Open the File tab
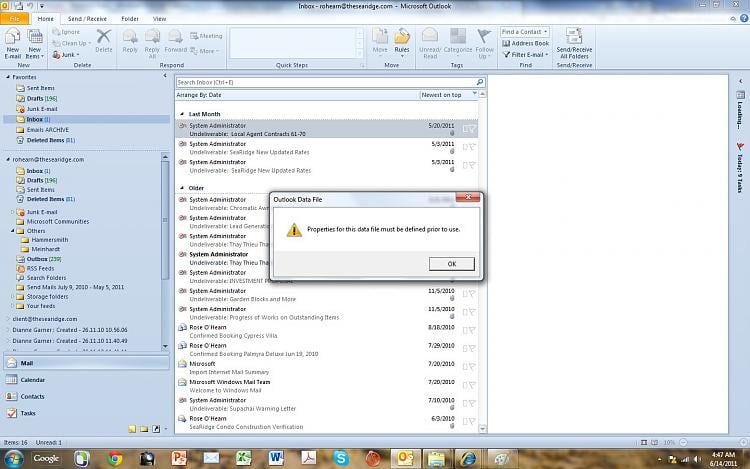The height and width of the screenshot is (469, 750). pos(14,19)
